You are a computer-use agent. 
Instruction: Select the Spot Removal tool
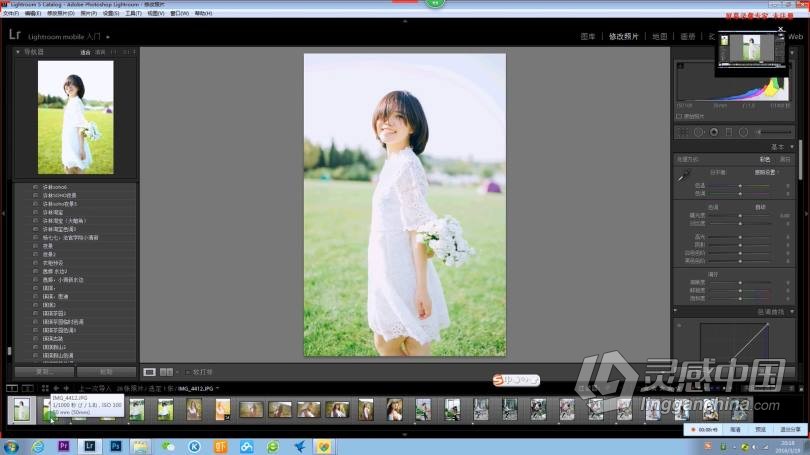tap(698, 133)
